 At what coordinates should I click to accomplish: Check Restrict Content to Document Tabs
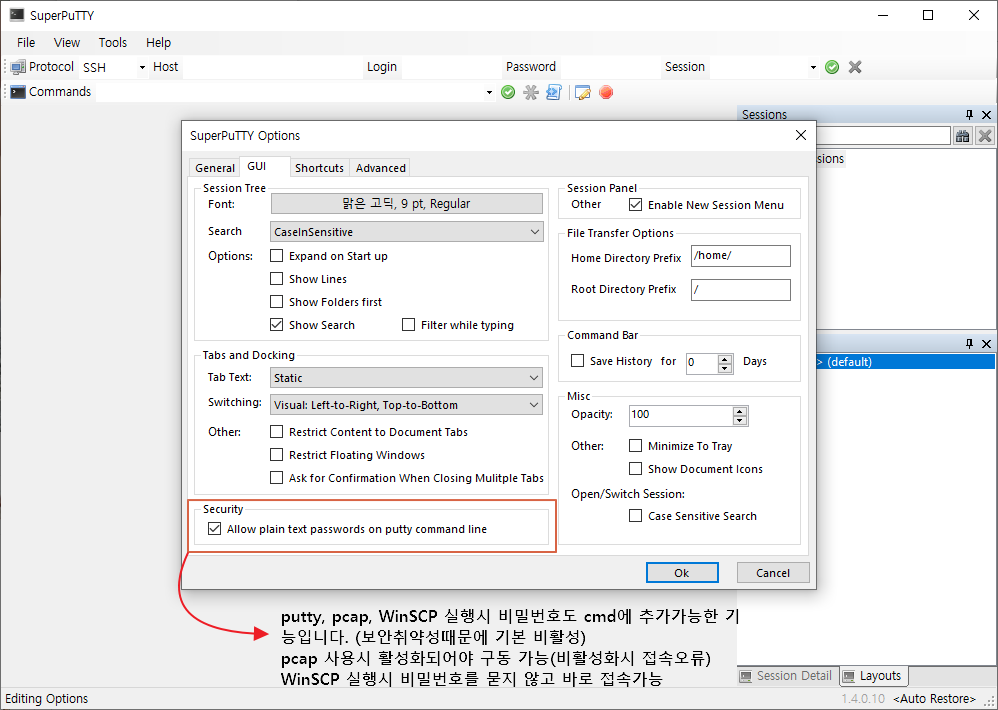(x=276, y=431)
